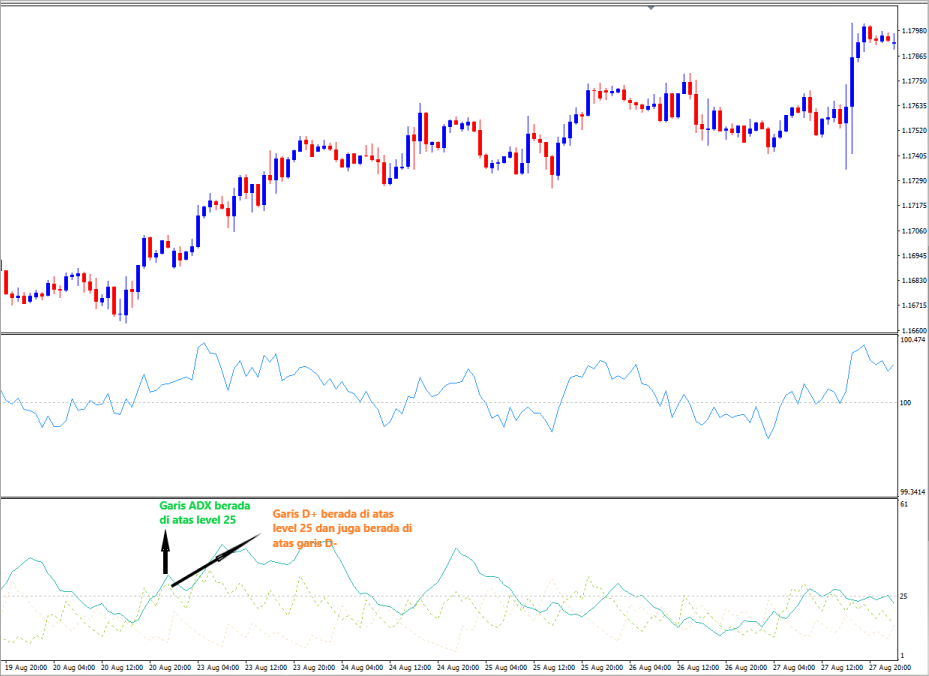Select the 23 Aug 12:00 time label
The width and height of the screenshot is (929, 676).
click(266, 668)
